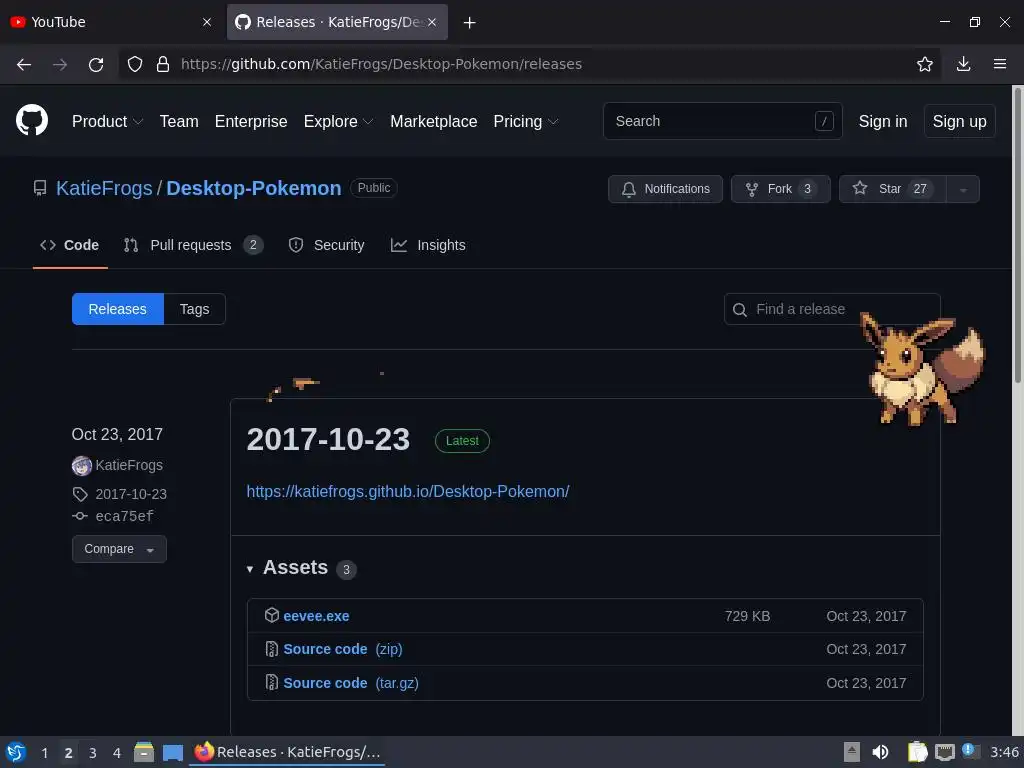Download Source code (zip)
The image size is (1024, 768).
pyautogui.click(x=342, y=649)
